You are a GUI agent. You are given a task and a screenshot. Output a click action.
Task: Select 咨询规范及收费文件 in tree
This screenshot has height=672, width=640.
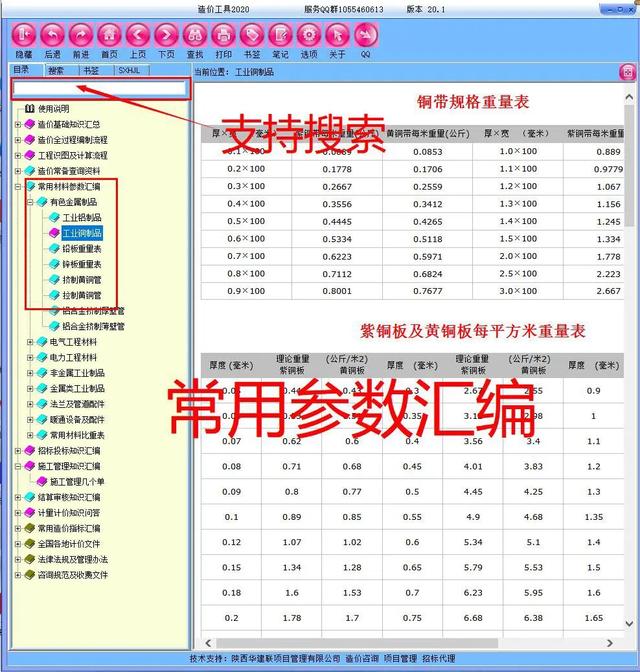(x=73, y=575)
